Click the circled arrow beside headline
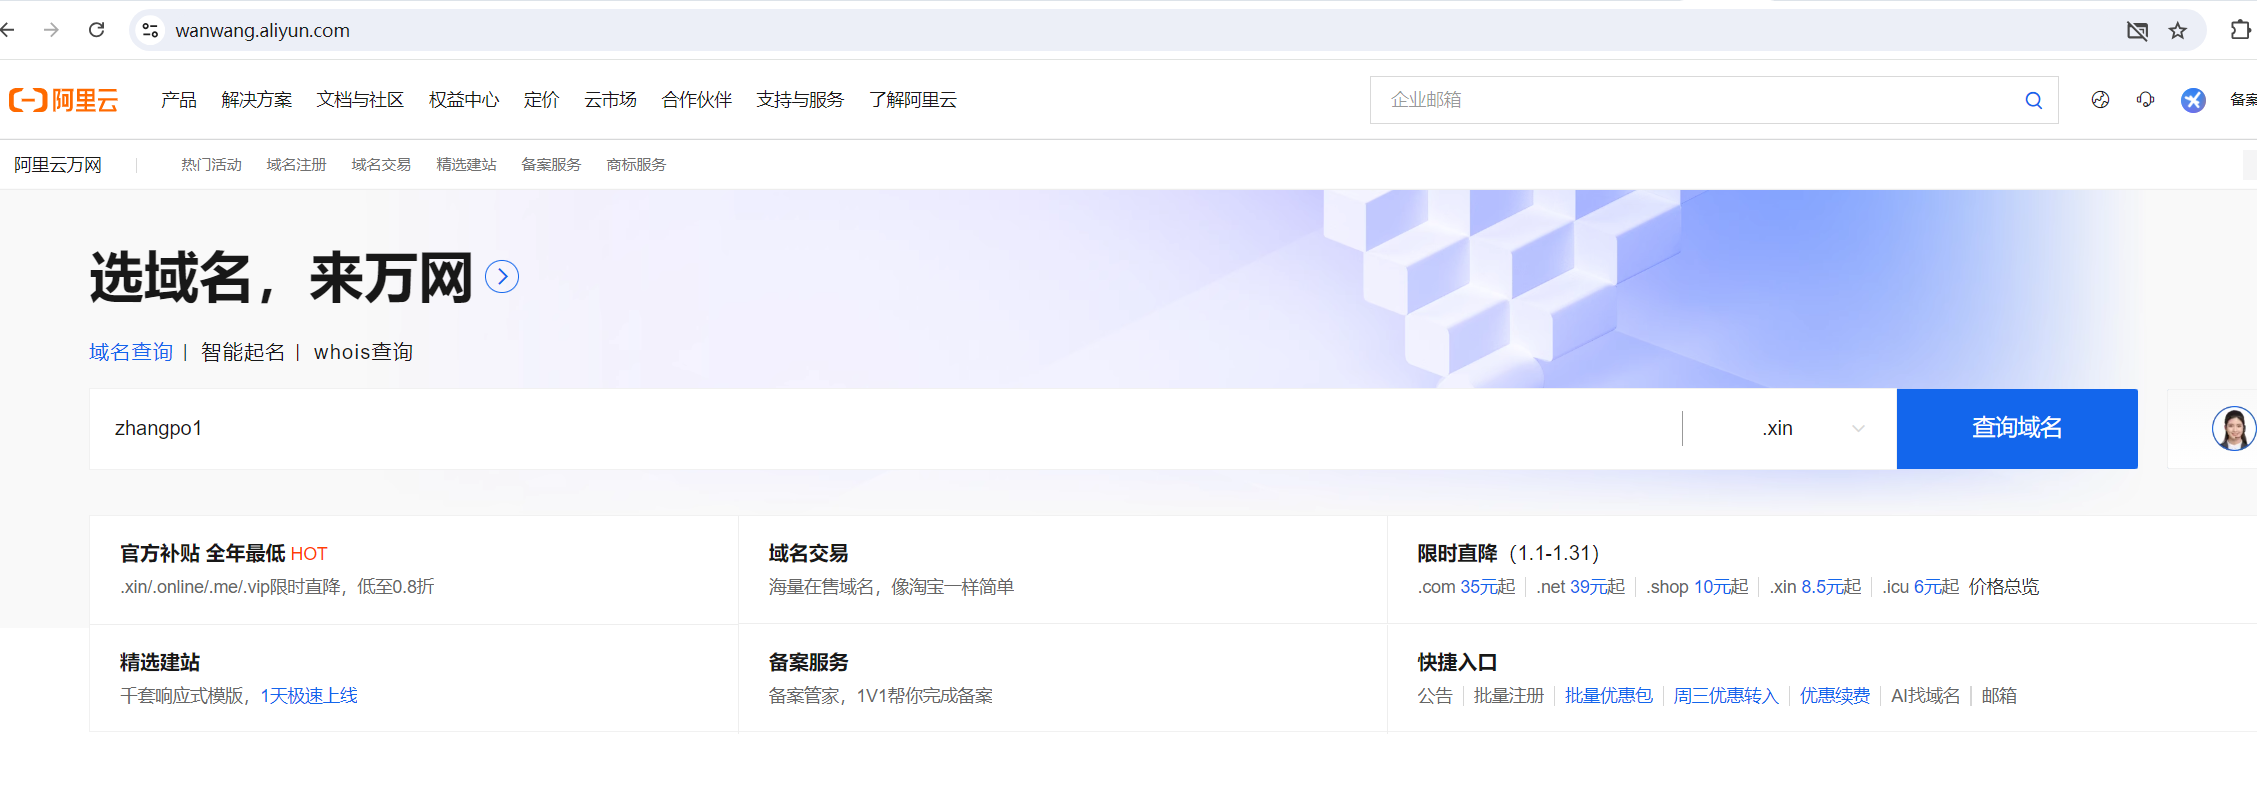Viewport: 2257px width, 785px height. coord(502,277)
